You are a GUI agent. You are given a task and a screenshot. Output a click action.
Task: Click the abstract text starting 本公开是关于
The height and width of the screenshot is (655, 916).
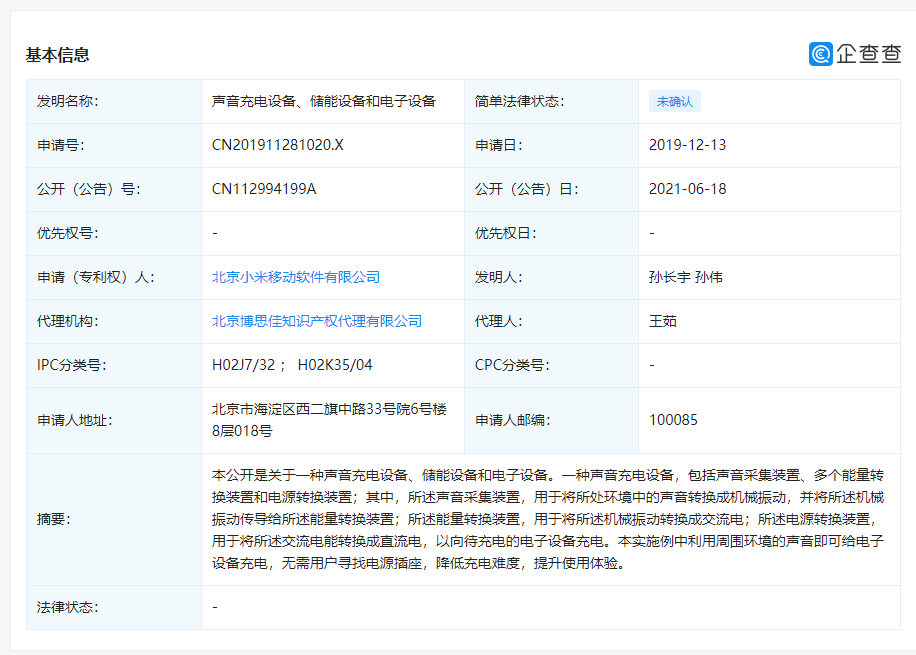548,519
